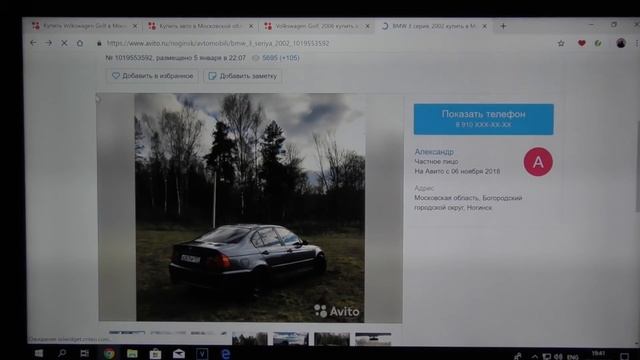
Task: Show hidden tray icons chevron
Action: pyautogui.click(x=535, y=356)
